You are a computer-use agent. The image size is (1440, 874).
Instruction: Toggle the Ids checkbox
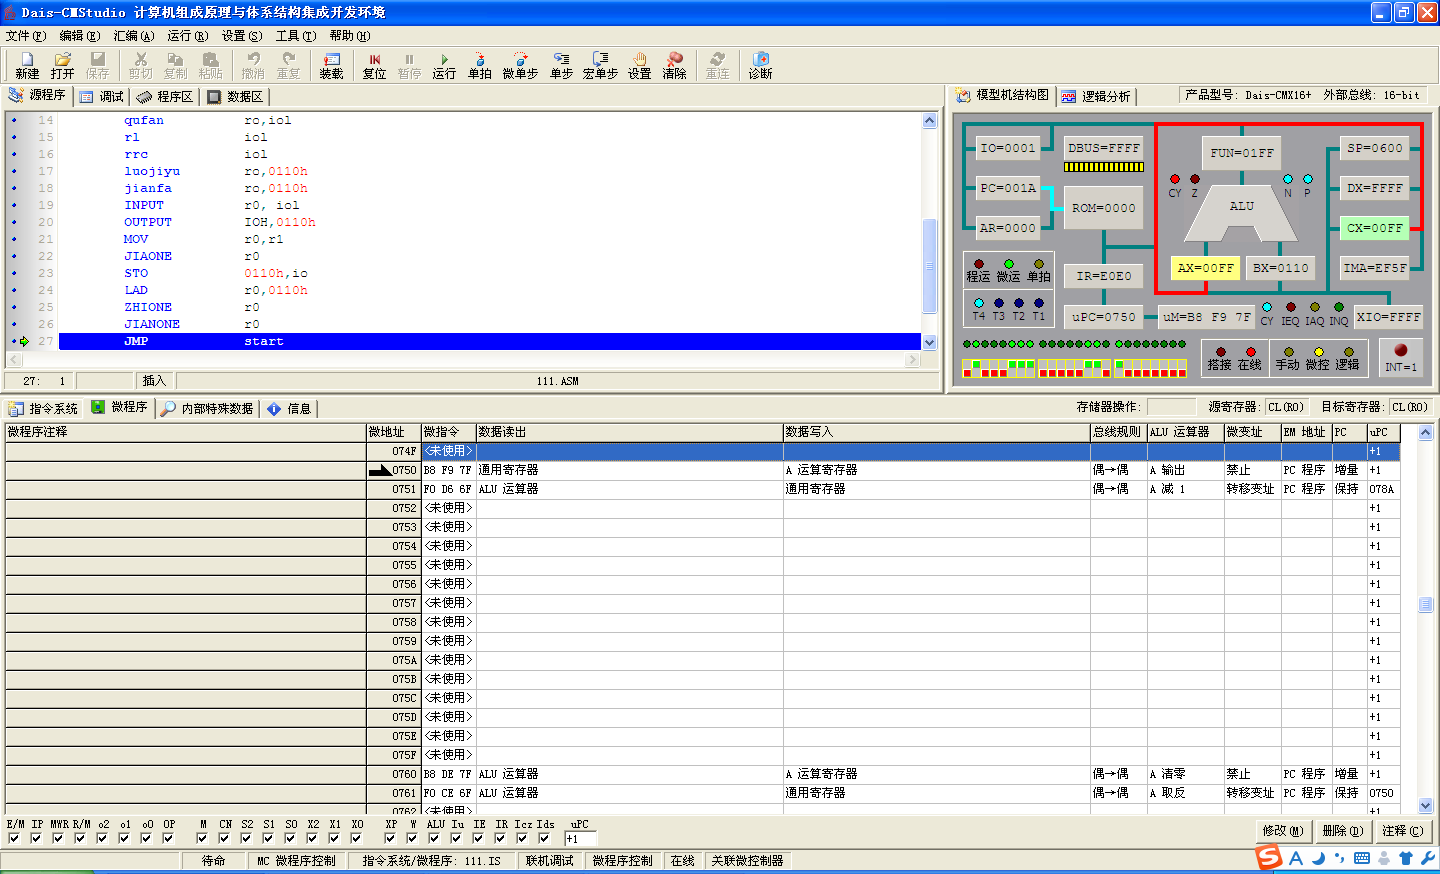point(544,838)
